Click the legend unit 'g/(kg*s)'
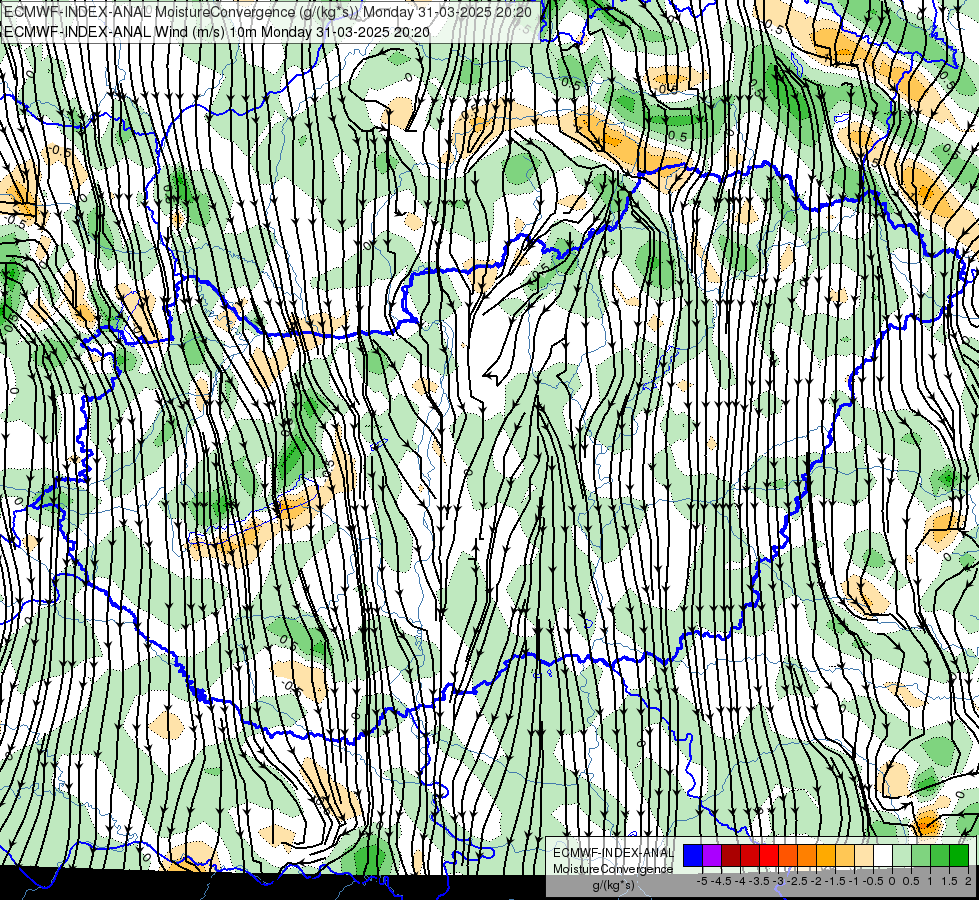This screenshot has height=900, width=979. (613, 885)
